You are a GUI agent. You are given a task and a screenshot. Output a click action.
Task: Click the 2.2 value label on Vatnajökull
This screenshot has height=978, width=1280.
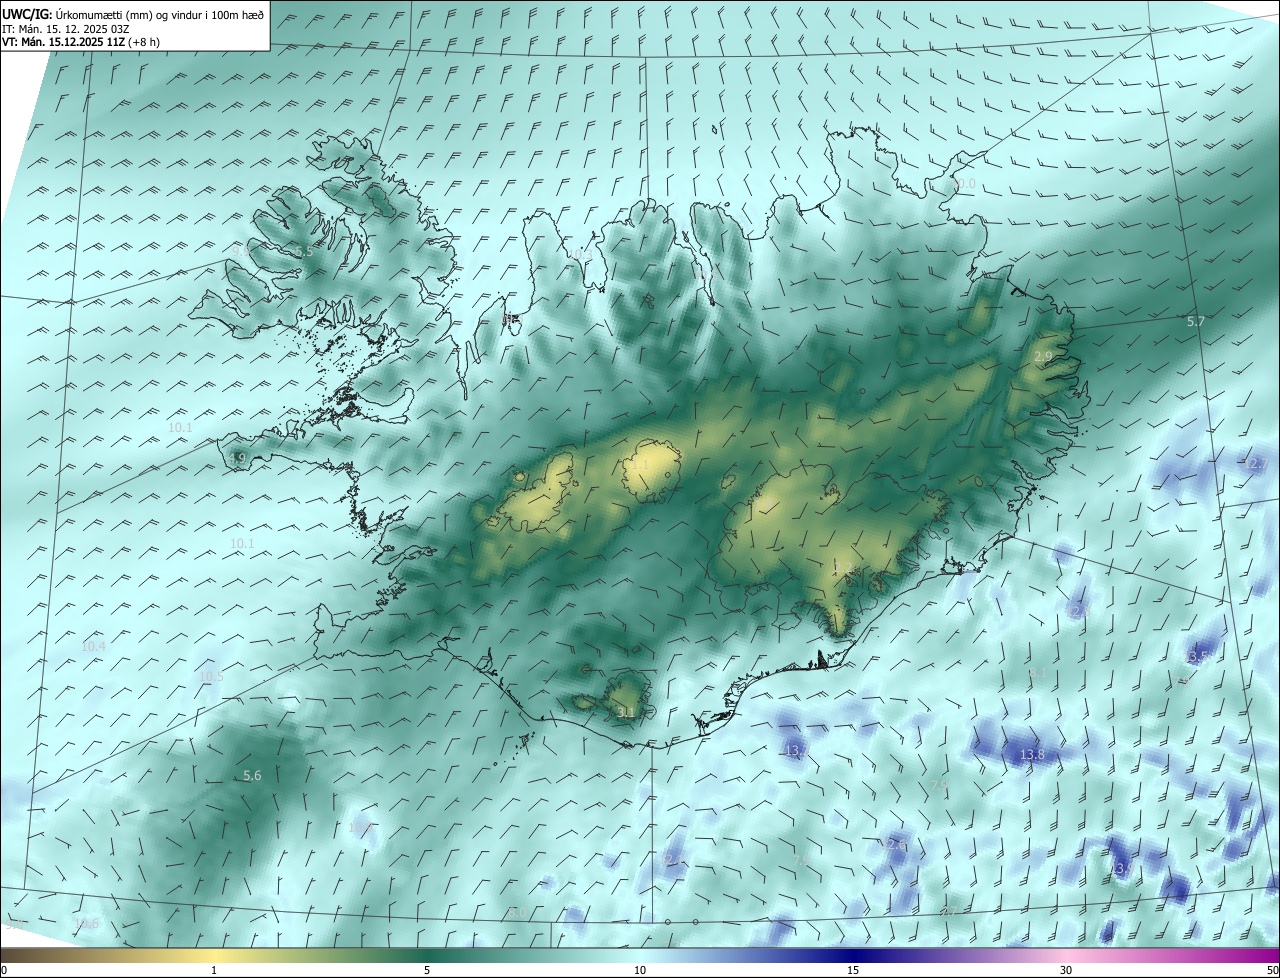click(843, 567)
